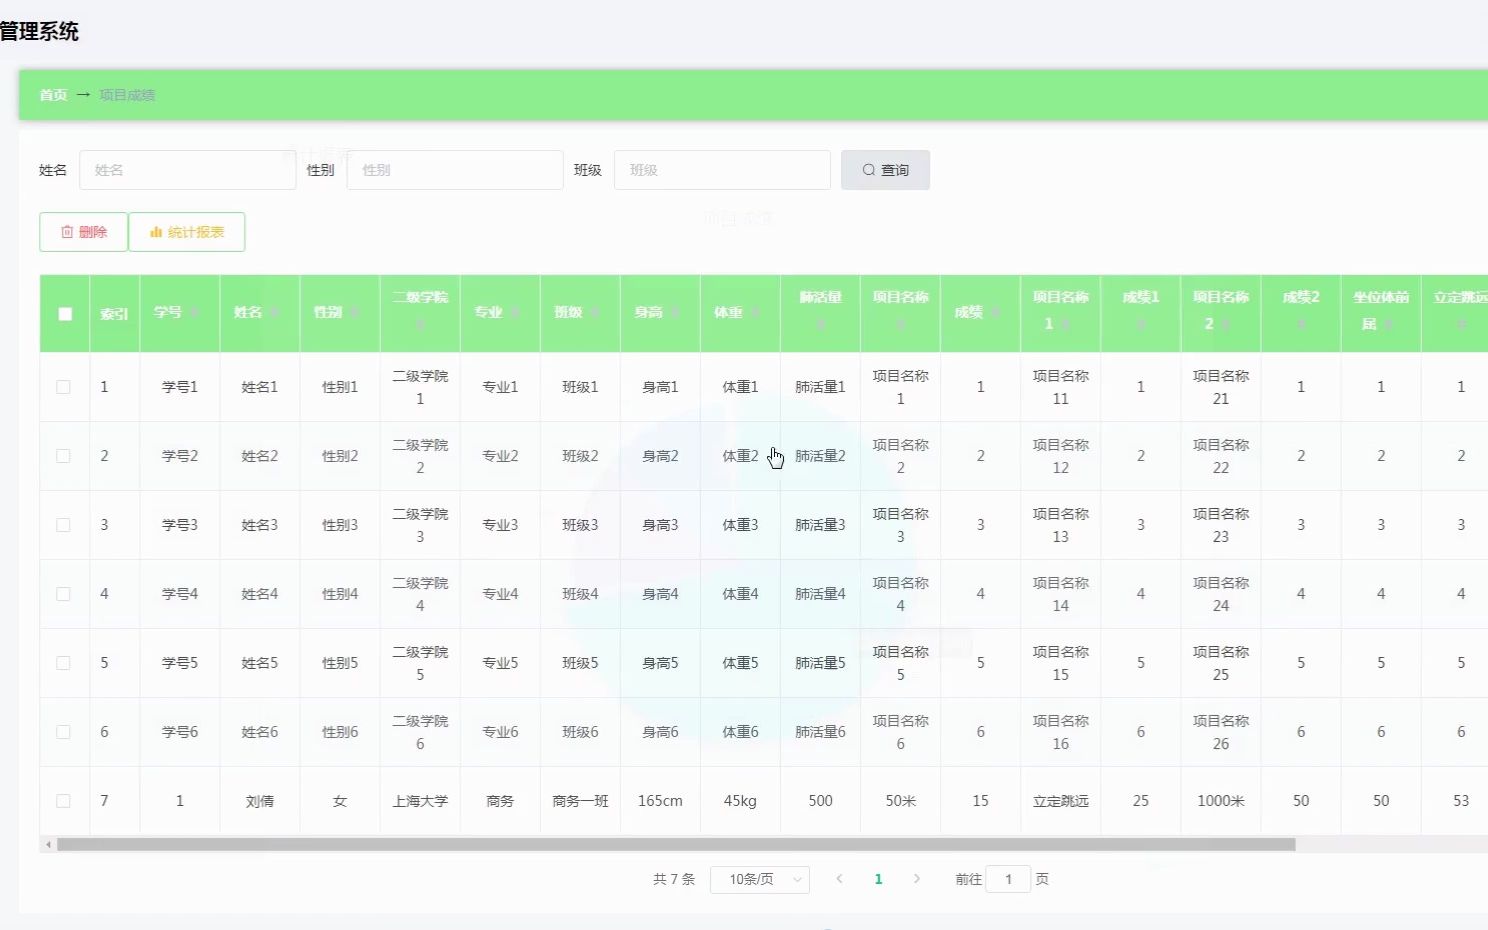Screen dimensions: 1488x930
Task: Sort the table by the 专业 column arrows
Action: click(515, 313)
